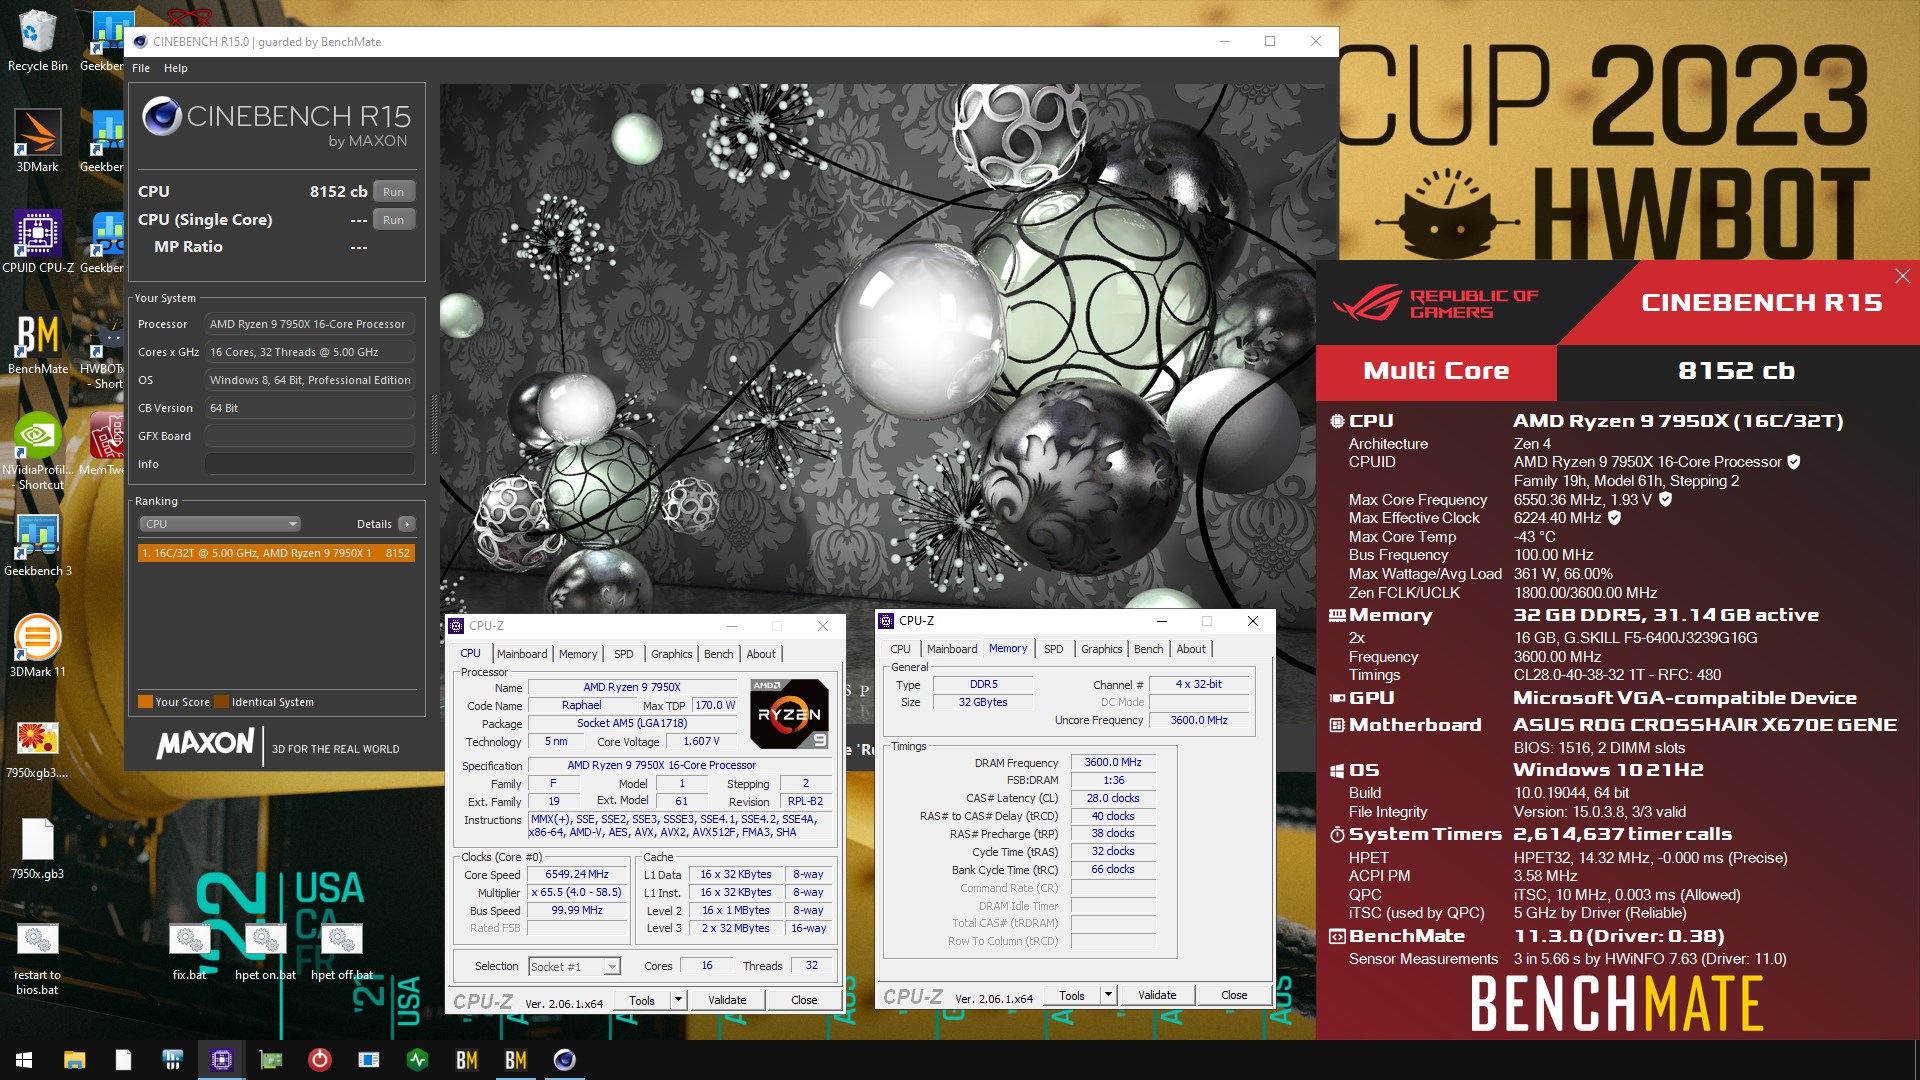This screenshot has width=1920, height=1080.
Task: Click the Details arrow in the Ranking panel
Action: (x=407, y=524)
